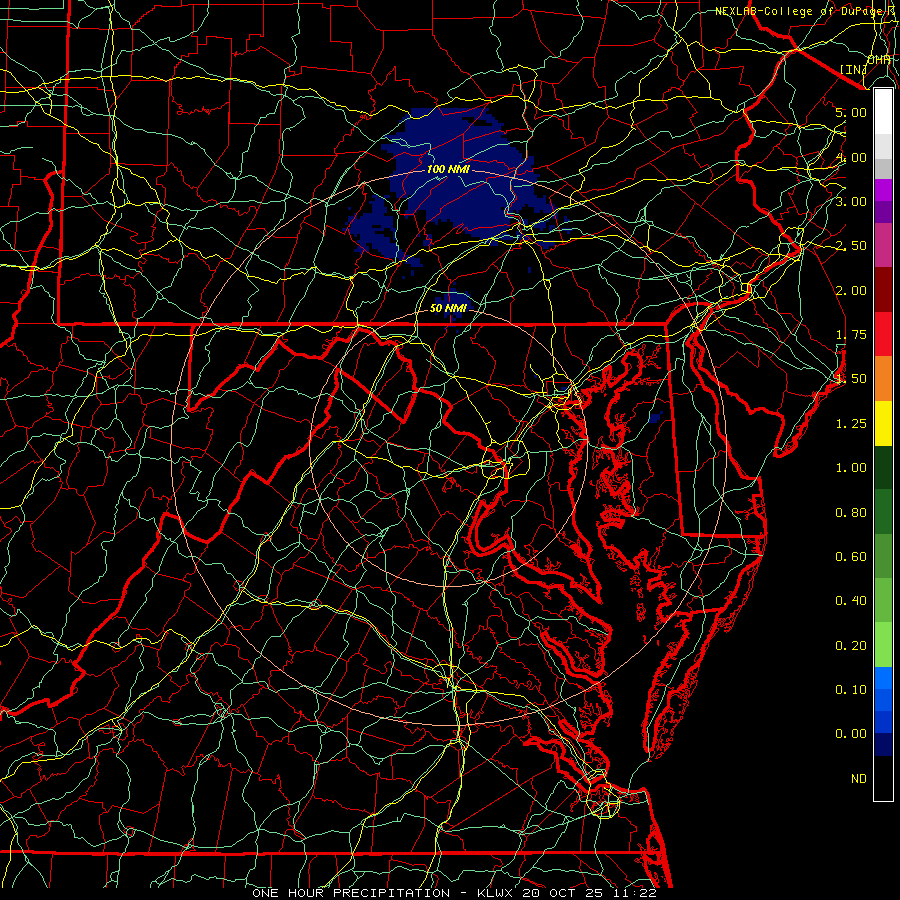Pick the orange 1.50 legend swatch
The height and width of the screenshot is (900, 900).
click(x=883, y=378)
